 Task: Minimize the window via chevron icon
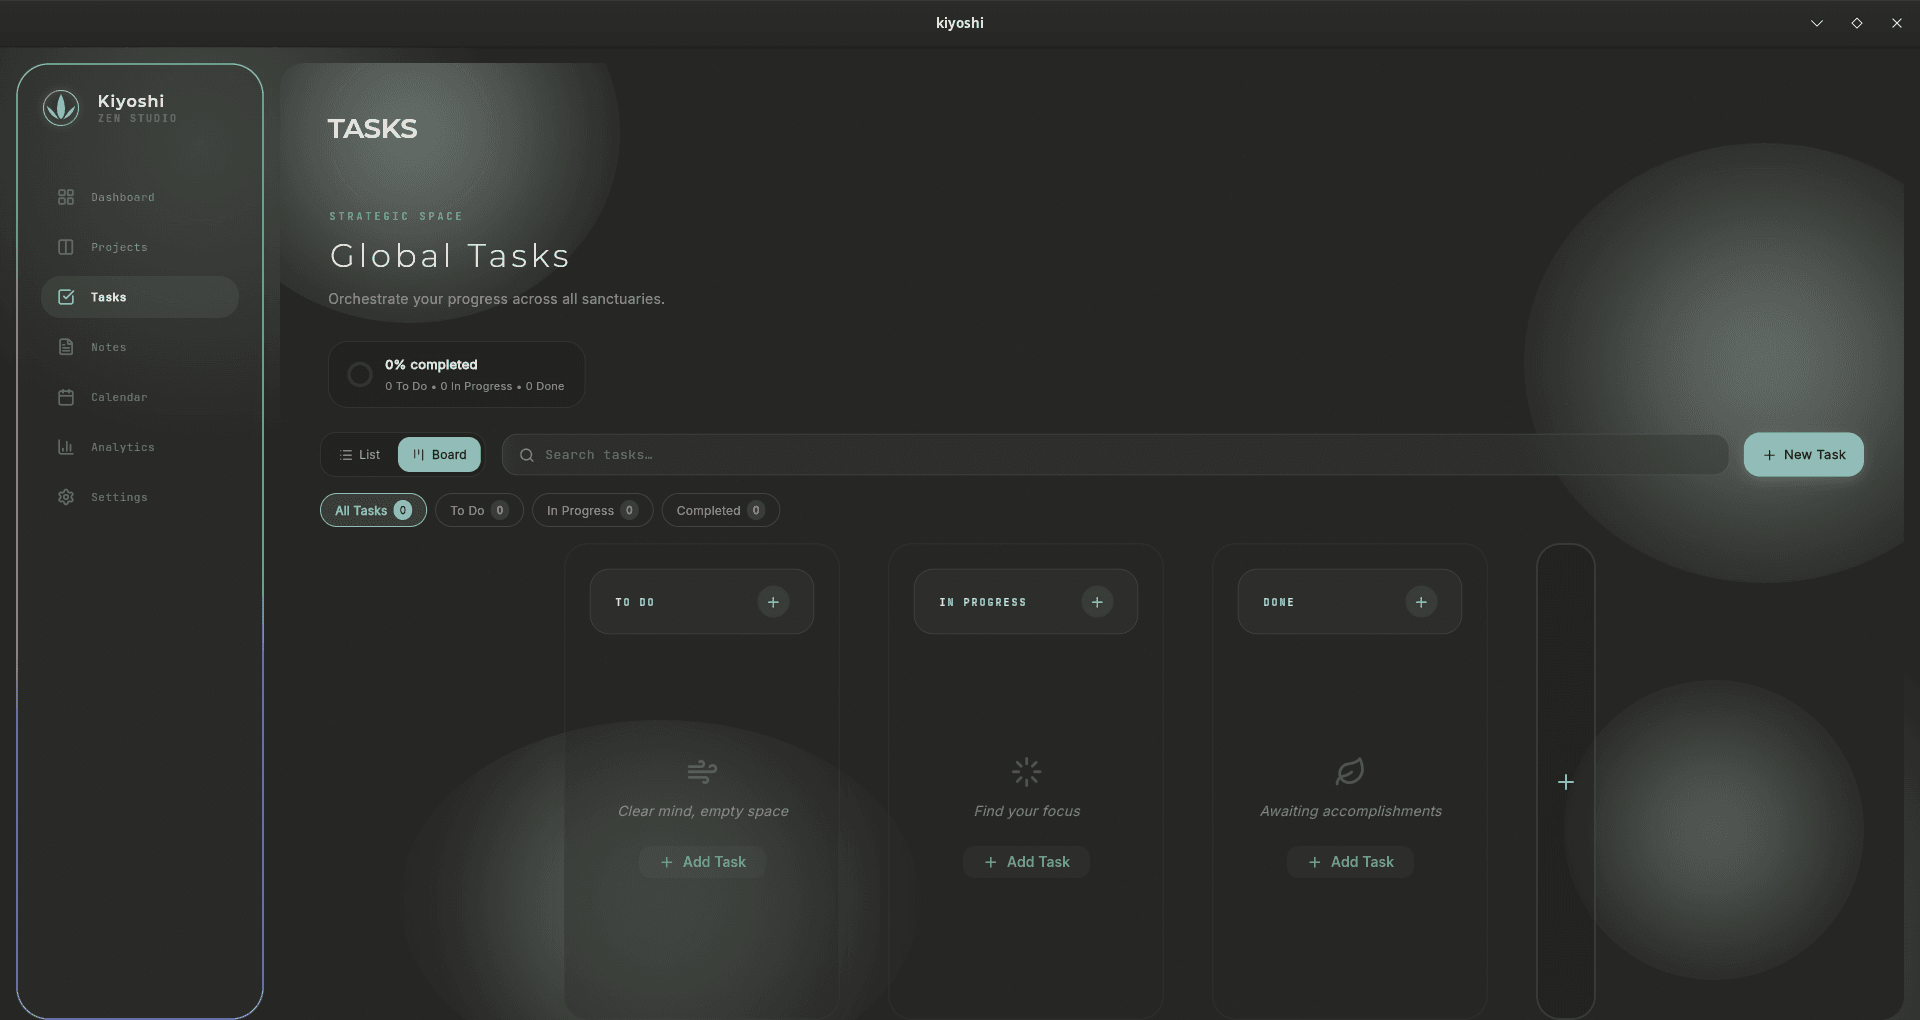tap(1817, 23)
